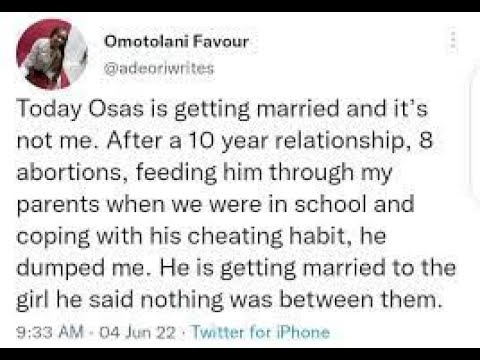Click the tweet line starting "not me. After"
Screen dimensions: 480x360
coord(225,140)
